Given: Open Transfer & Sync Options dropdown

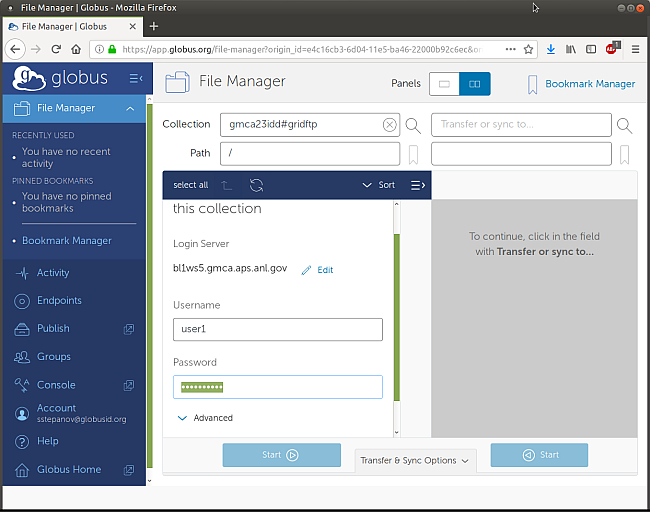Looking at the screenshot, I should [x=415, y=461].
